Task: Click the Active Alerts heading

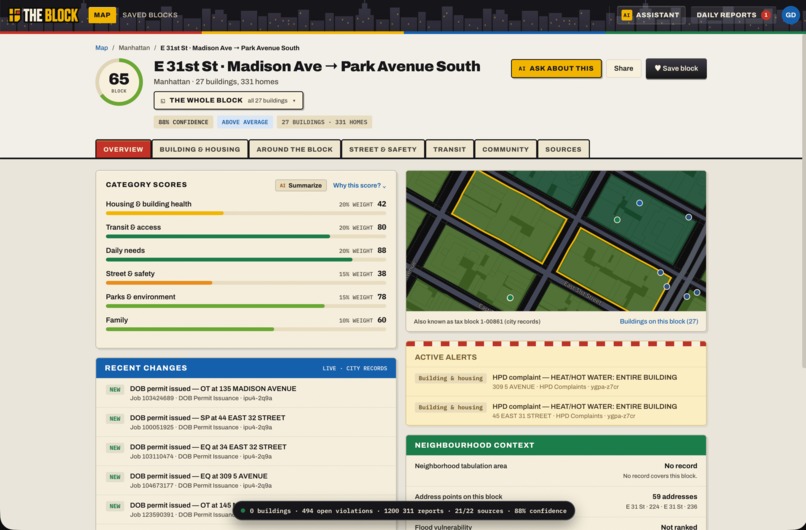Action: click(446, 357)
